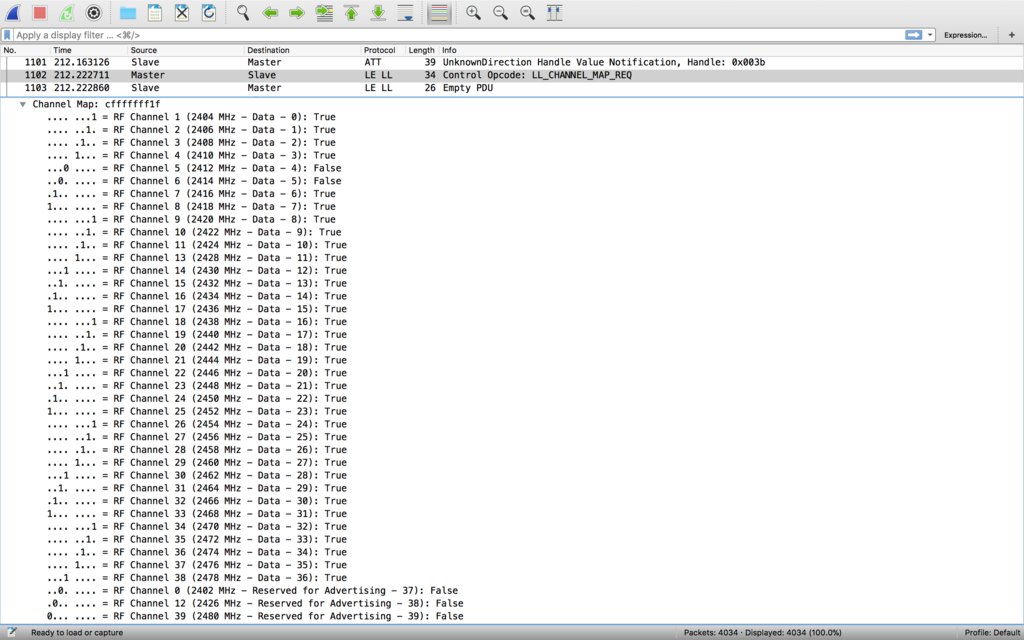Select RF Channel 17 (2436 MHz) row
The image size is (1024, 640).
197,309
